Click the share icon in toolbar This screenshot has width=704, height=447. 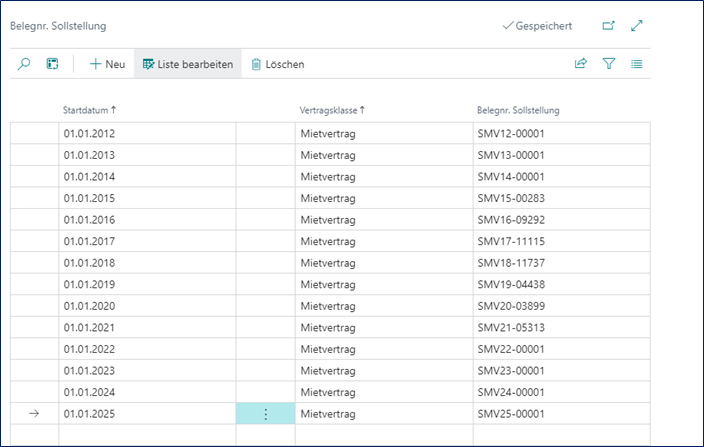(581, 64)
